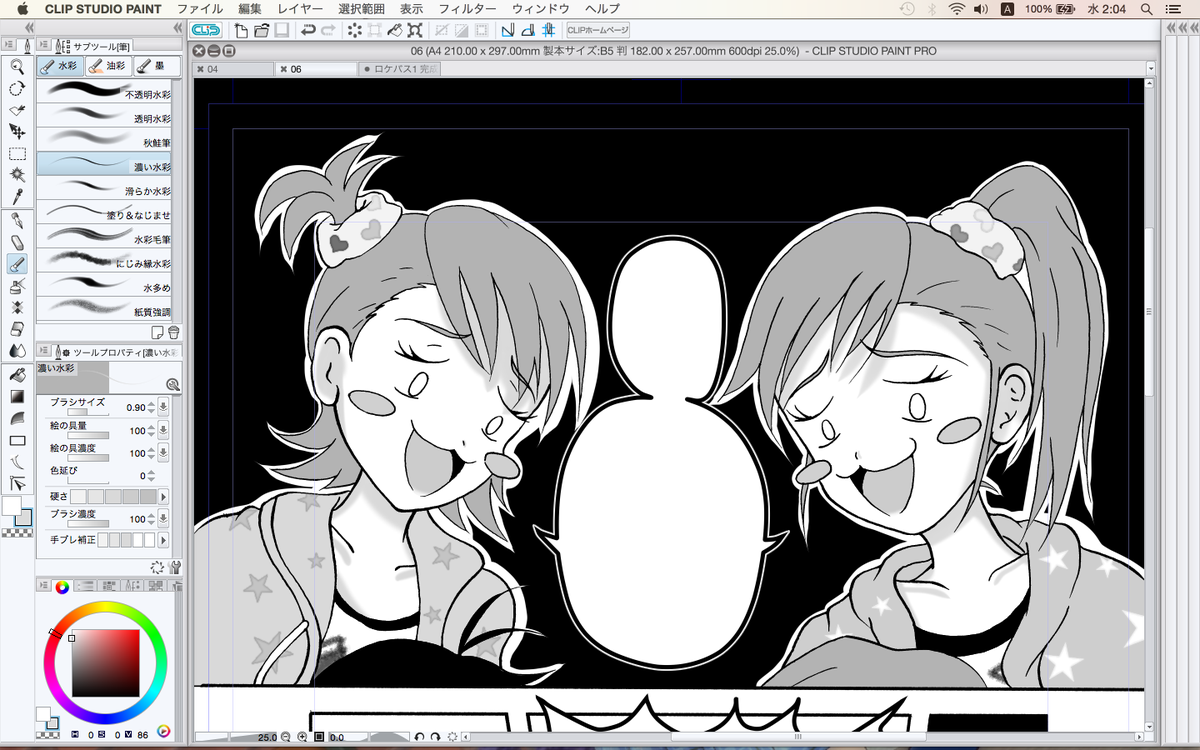
Task: Select the 油彩 sub tool group tab
Action: (107, 66)
